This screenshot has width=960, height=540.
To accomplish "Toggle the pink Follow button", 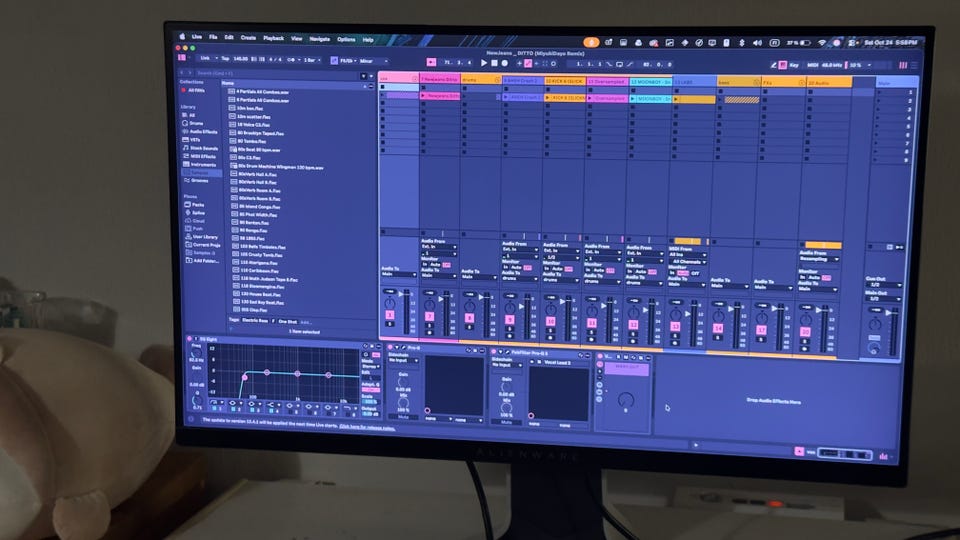I will [431, 62].
